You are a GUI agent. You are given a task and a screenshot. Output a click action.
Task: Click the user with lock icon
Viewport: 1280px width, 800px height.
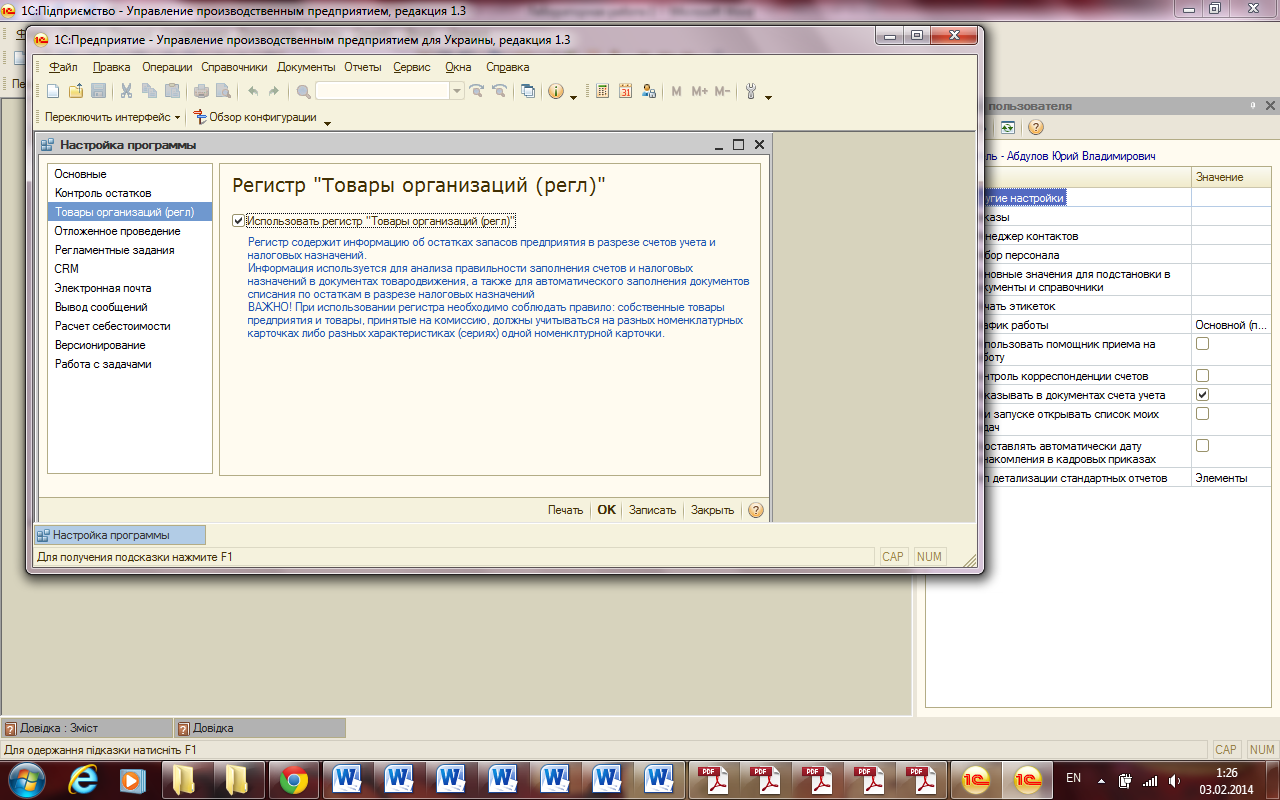pos(648,91)
